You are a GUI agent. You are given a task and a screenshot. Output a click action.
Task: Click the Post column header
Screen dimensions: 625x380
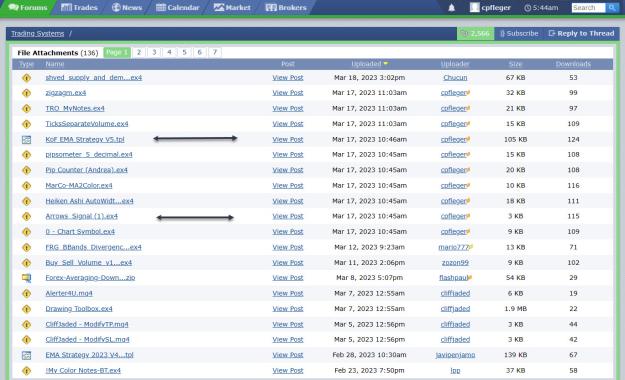[x=288, y=64]
